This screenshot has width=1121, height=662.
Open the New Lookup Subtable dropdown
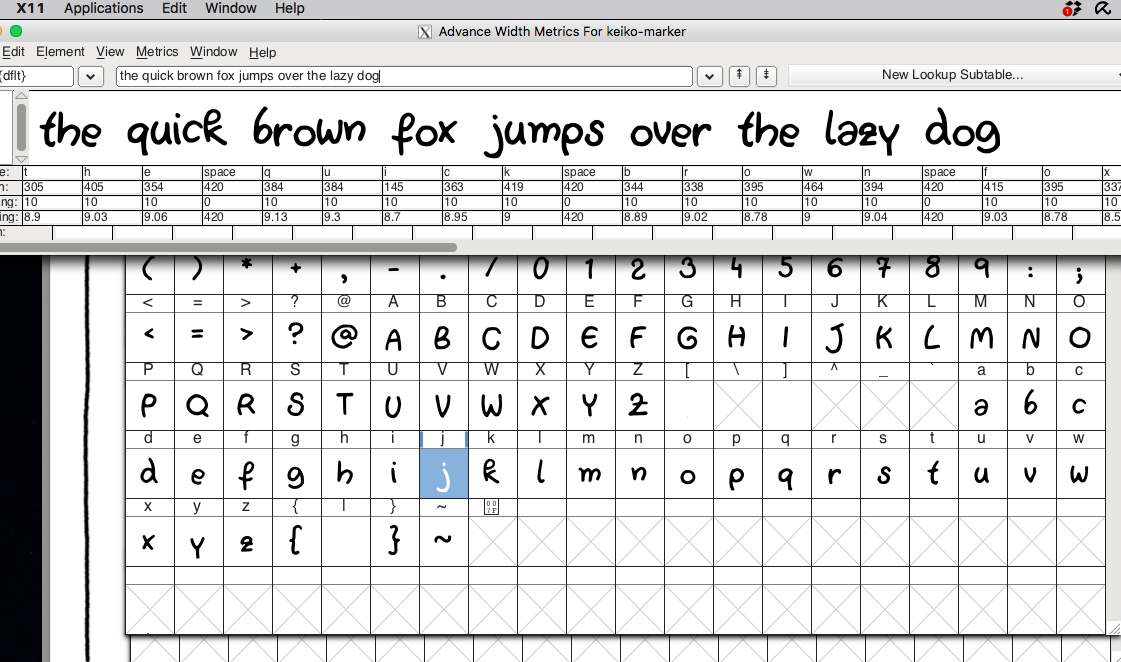955,75
